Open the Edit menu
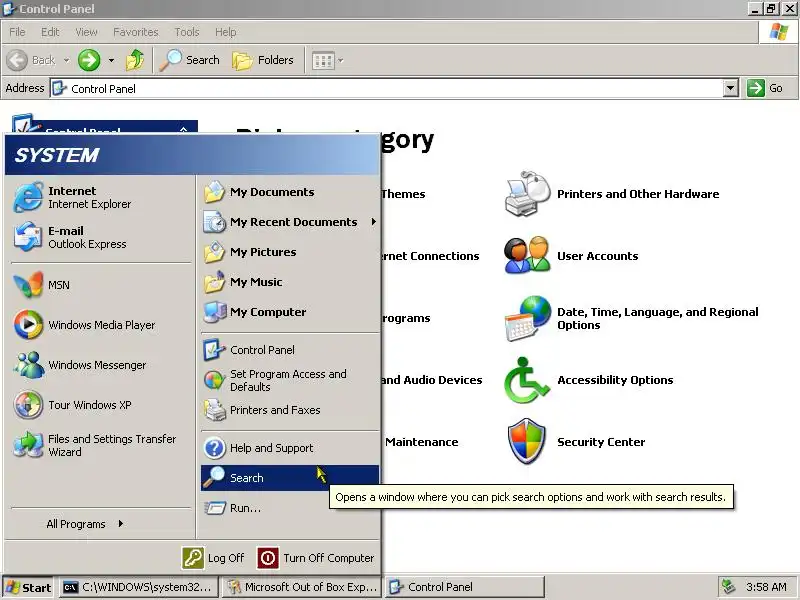Screen dimensions: 800x600 (50, 32)
